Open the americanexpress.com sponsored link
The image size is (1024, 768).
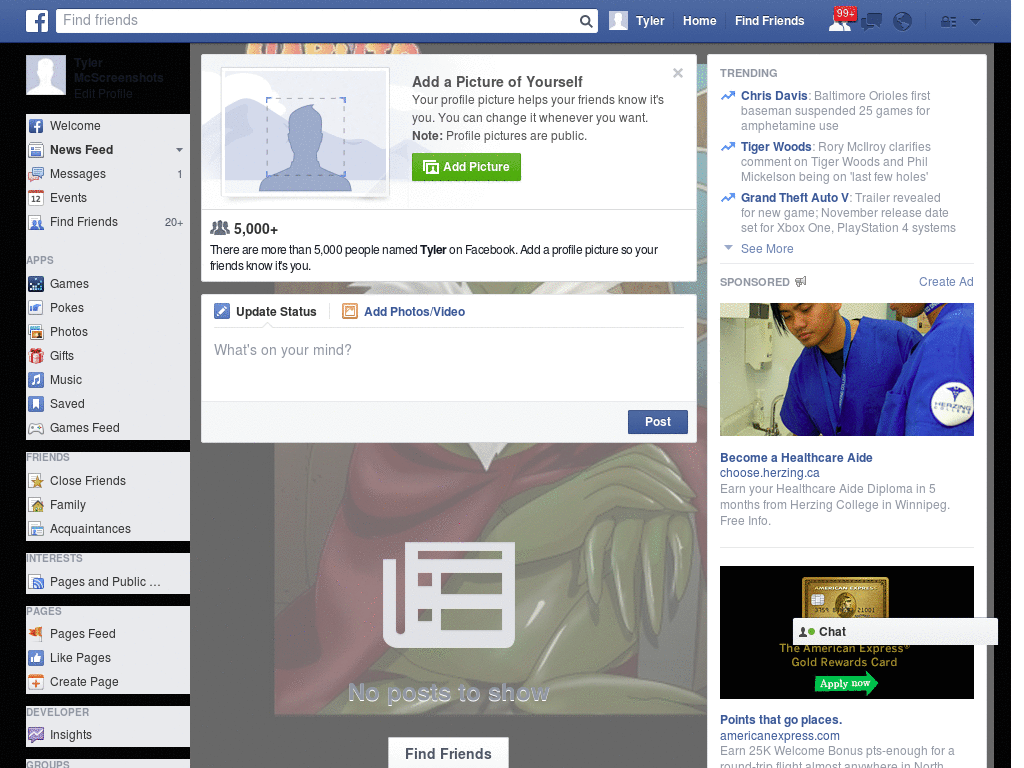point(779,735)
